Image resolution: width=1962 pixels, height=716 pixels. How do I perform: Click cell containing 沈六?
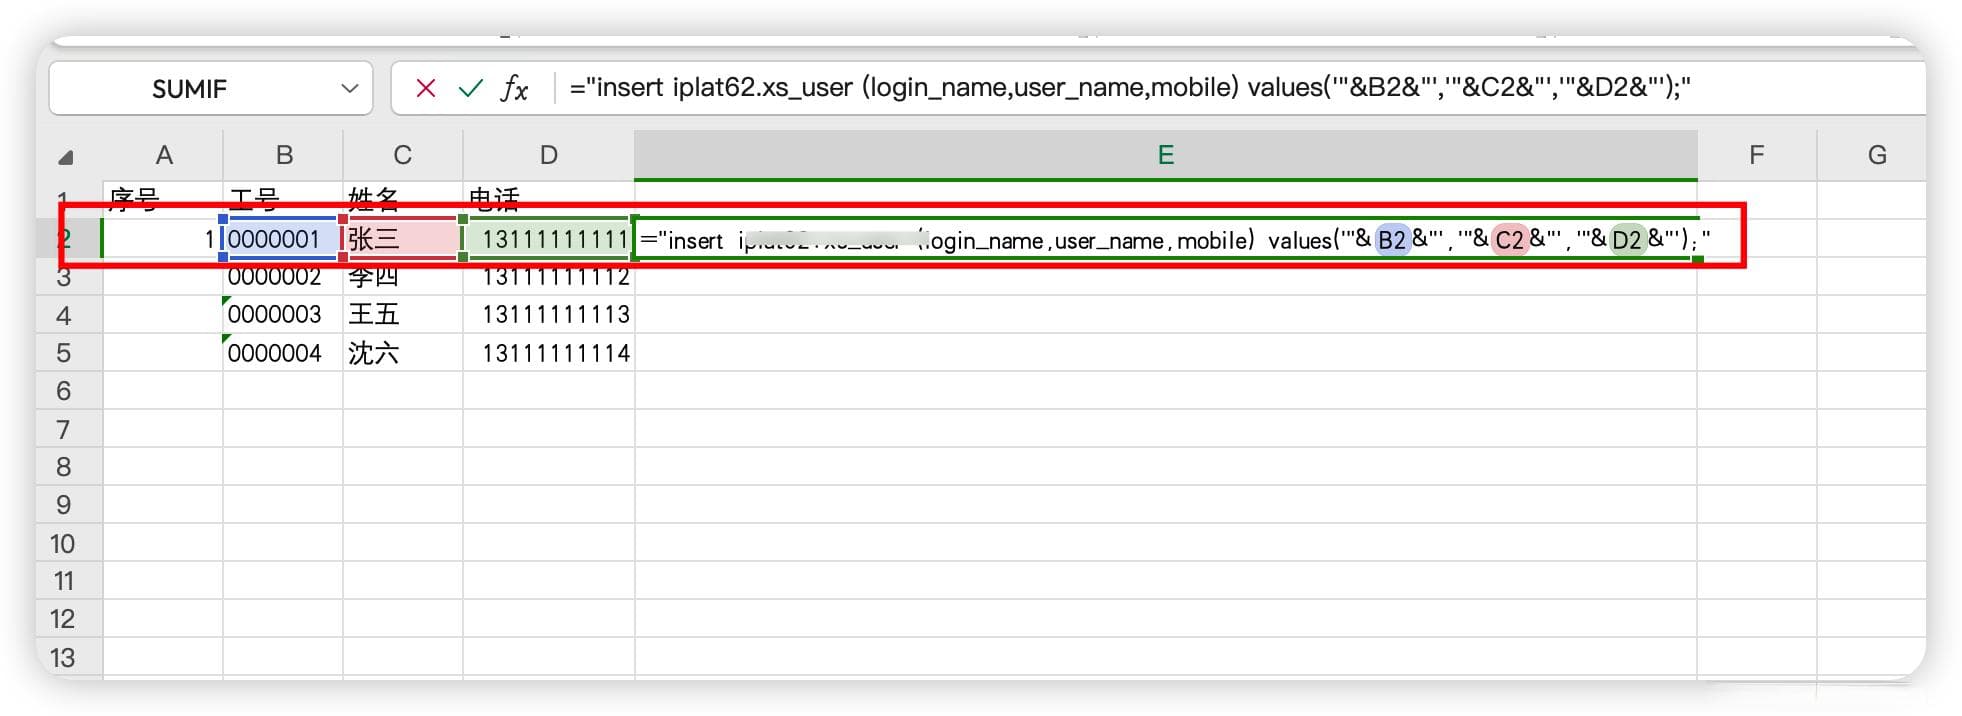click(403, 353)
